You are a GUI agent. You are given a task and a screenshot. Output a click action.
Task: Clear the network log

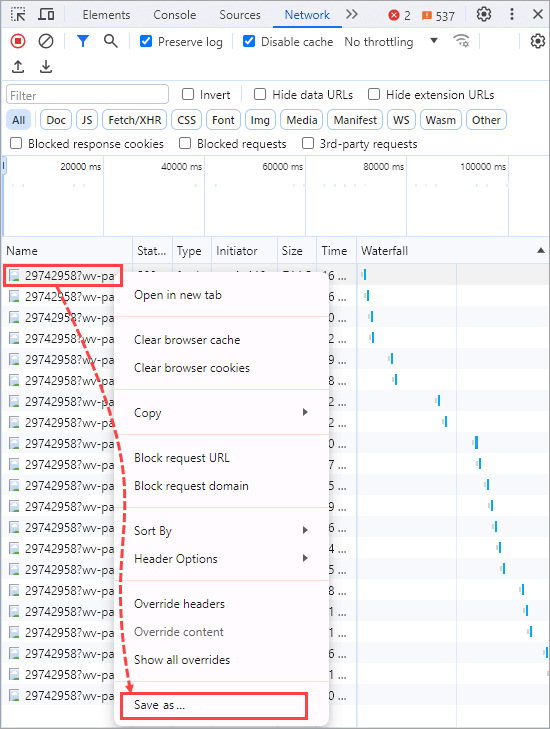pos(46,41)
